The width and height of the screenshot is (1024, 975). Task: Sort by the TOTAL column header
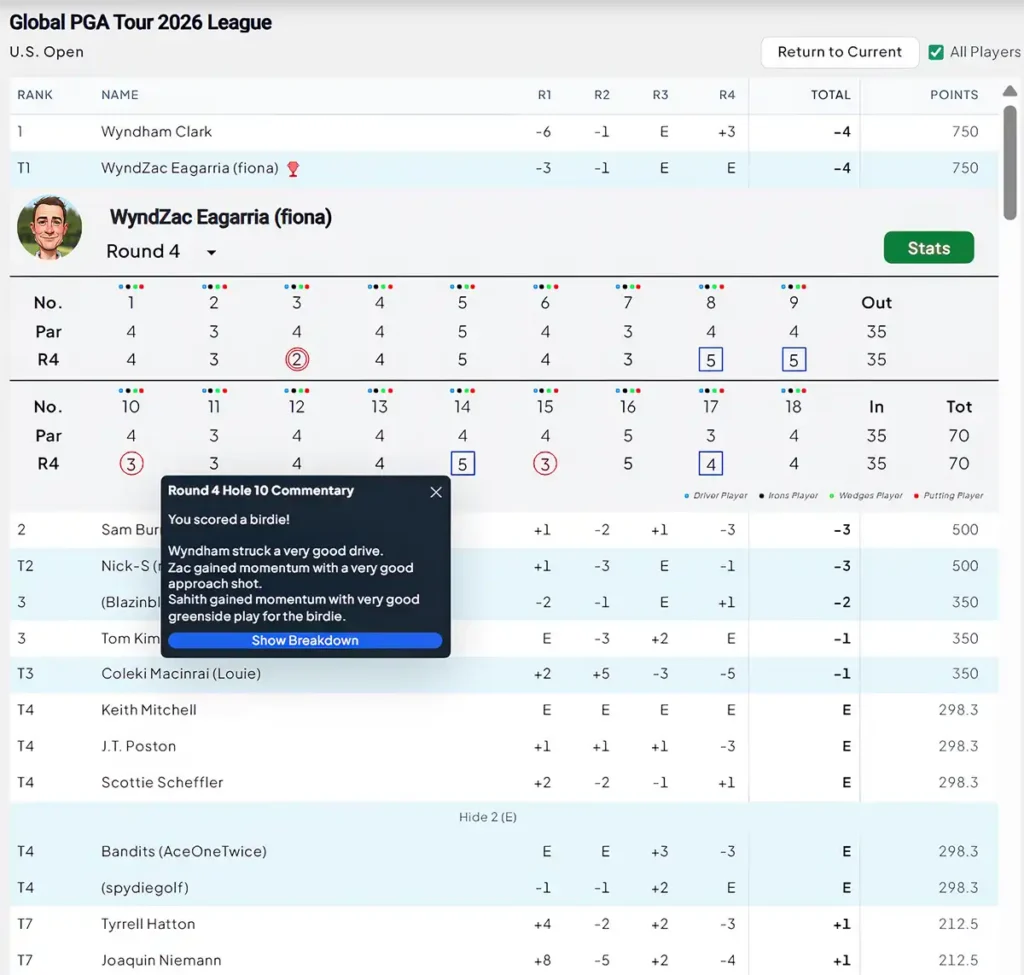coord(830,95)
